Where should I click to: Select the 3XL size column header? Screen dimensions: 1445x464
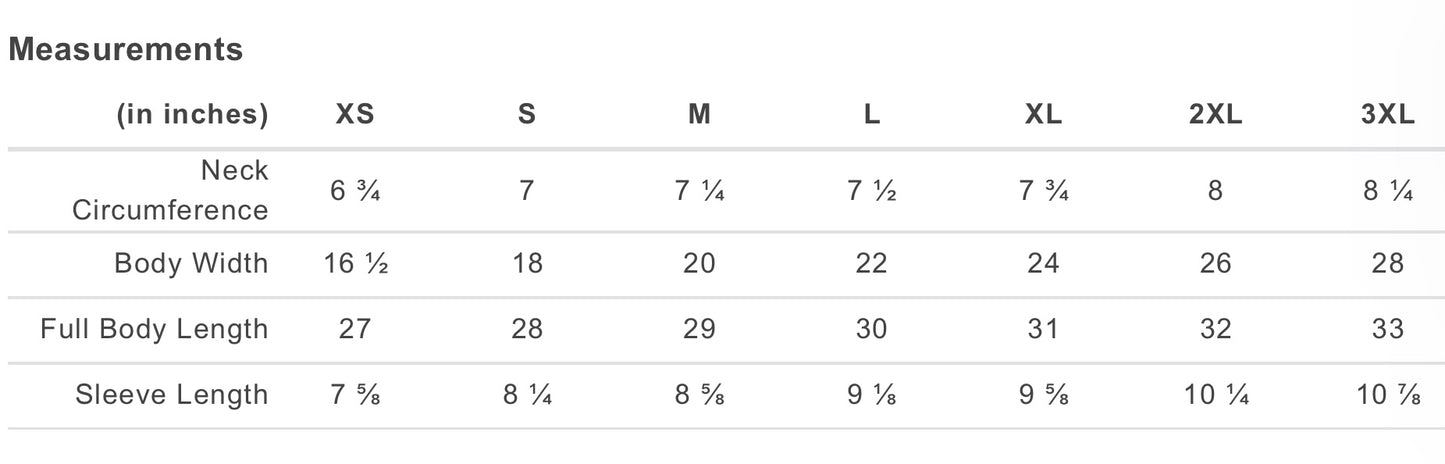(1388, 115)
